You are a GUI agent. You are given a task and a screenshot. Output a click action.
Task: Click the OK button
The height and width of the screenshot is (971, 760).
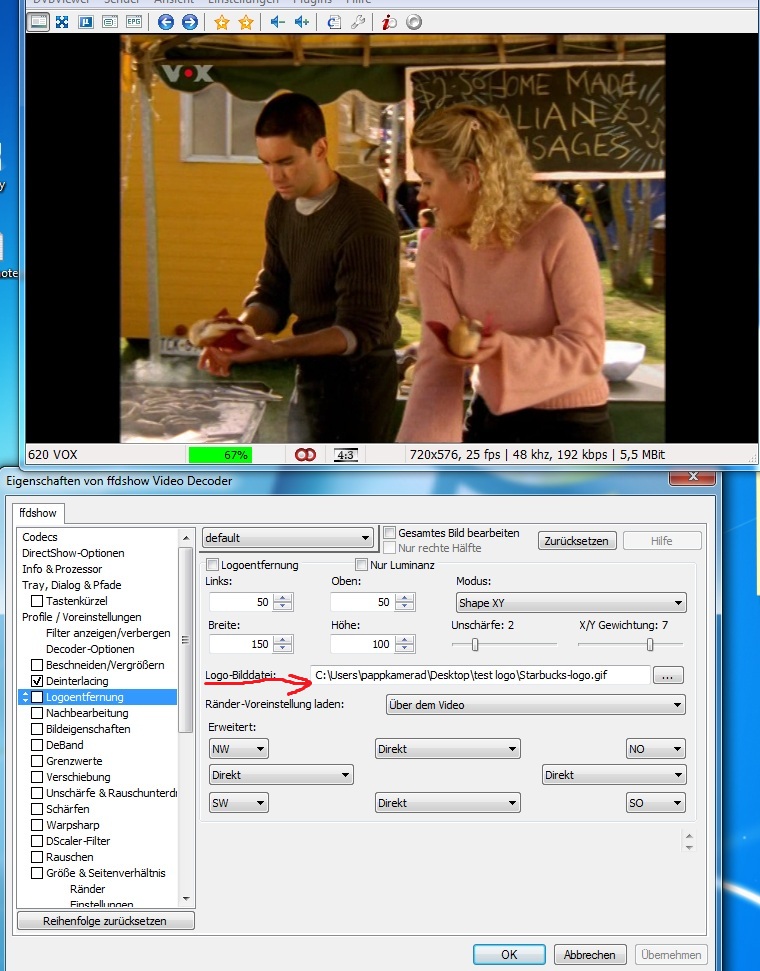click(509, 954)
